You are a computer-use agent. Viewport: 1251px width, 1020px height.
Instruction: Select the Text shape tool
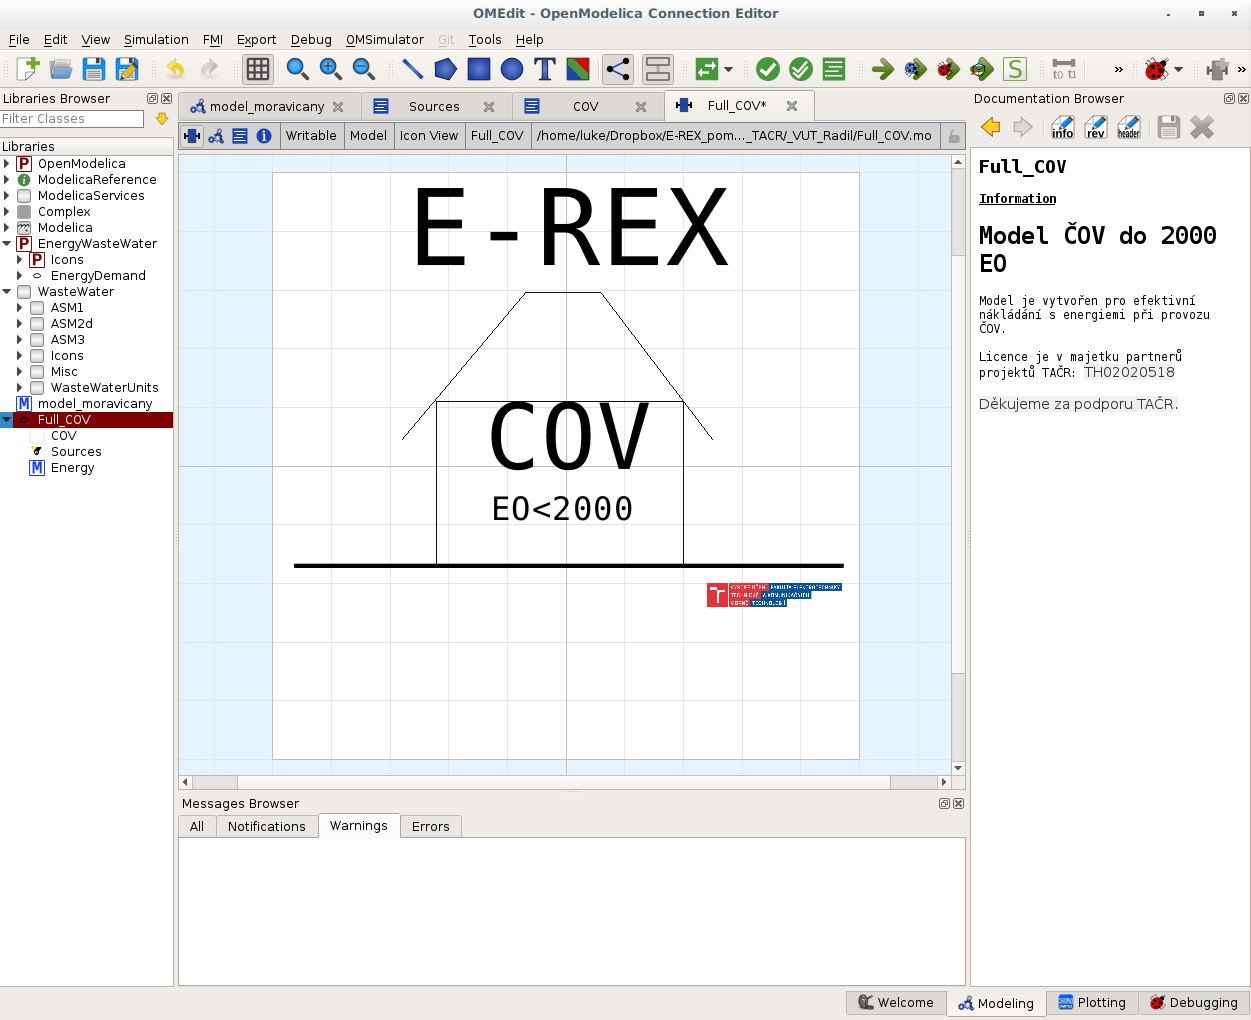[x=545, y=69]
